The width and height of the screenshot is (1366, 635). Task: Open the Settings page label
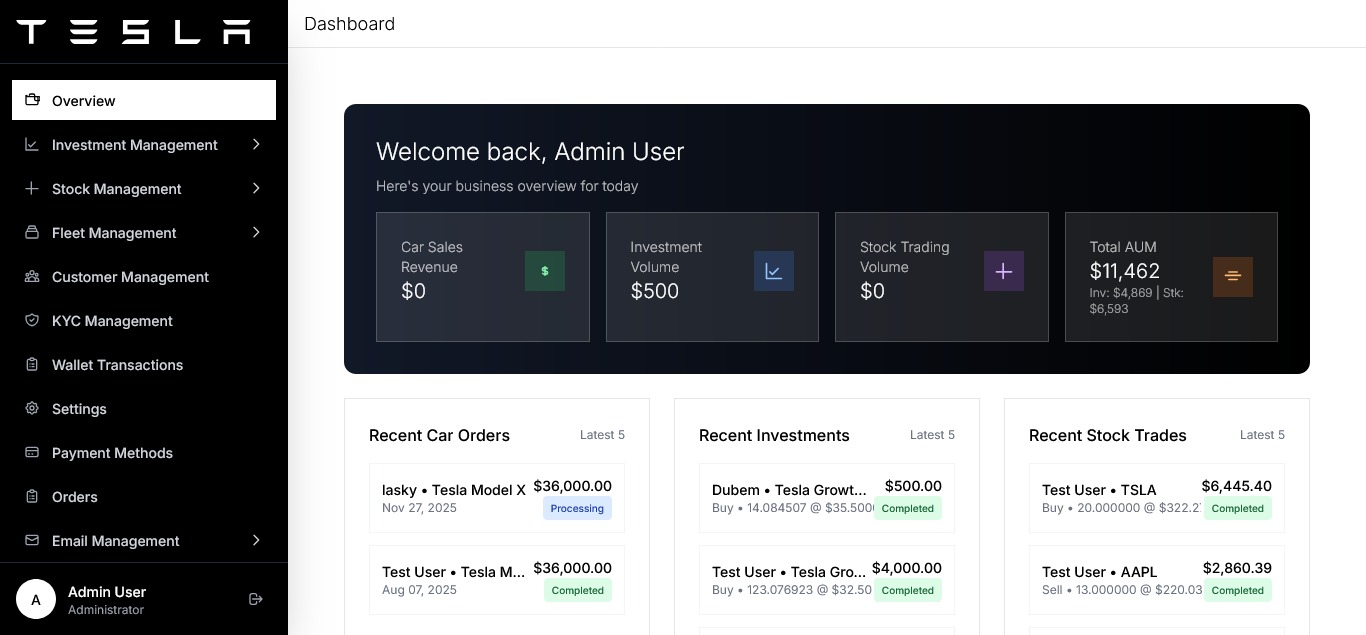(79, 409)
